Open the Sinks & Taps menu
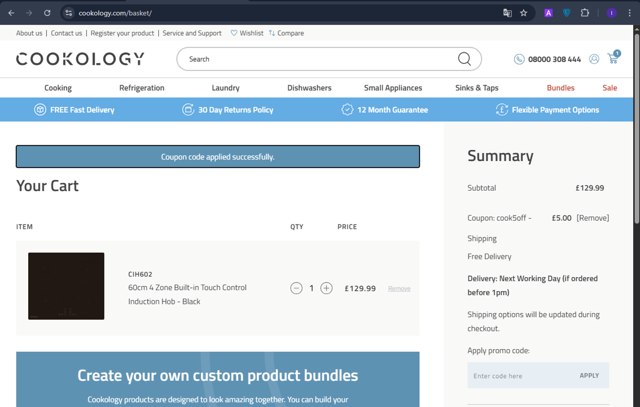Image resolution: width=640 pixels, height=407 pixels. point(477,88)
